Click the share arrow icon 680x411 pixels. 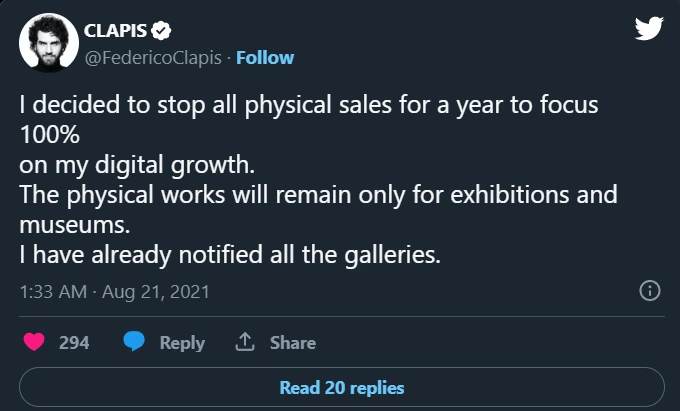point(243,342)
